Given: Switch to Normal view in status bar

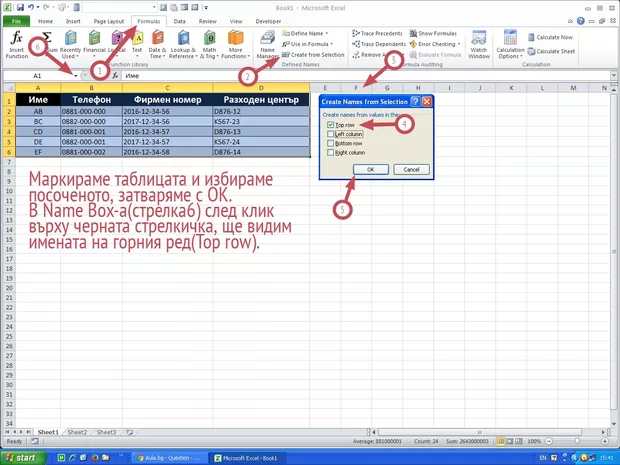Looking at the screenshot, I should 501,441.
